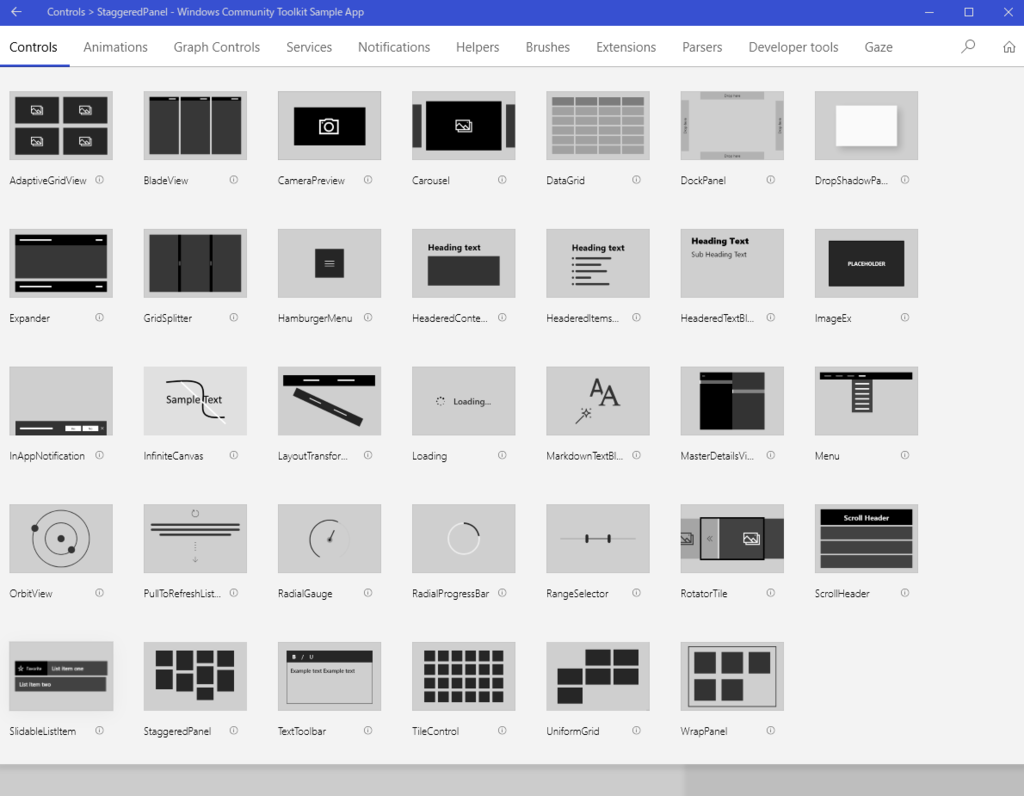Viewport: 1024px width, 796px height.
Task: Show ScrollHeader info icon
Action: pyautogui.click(x=905, y=593)
